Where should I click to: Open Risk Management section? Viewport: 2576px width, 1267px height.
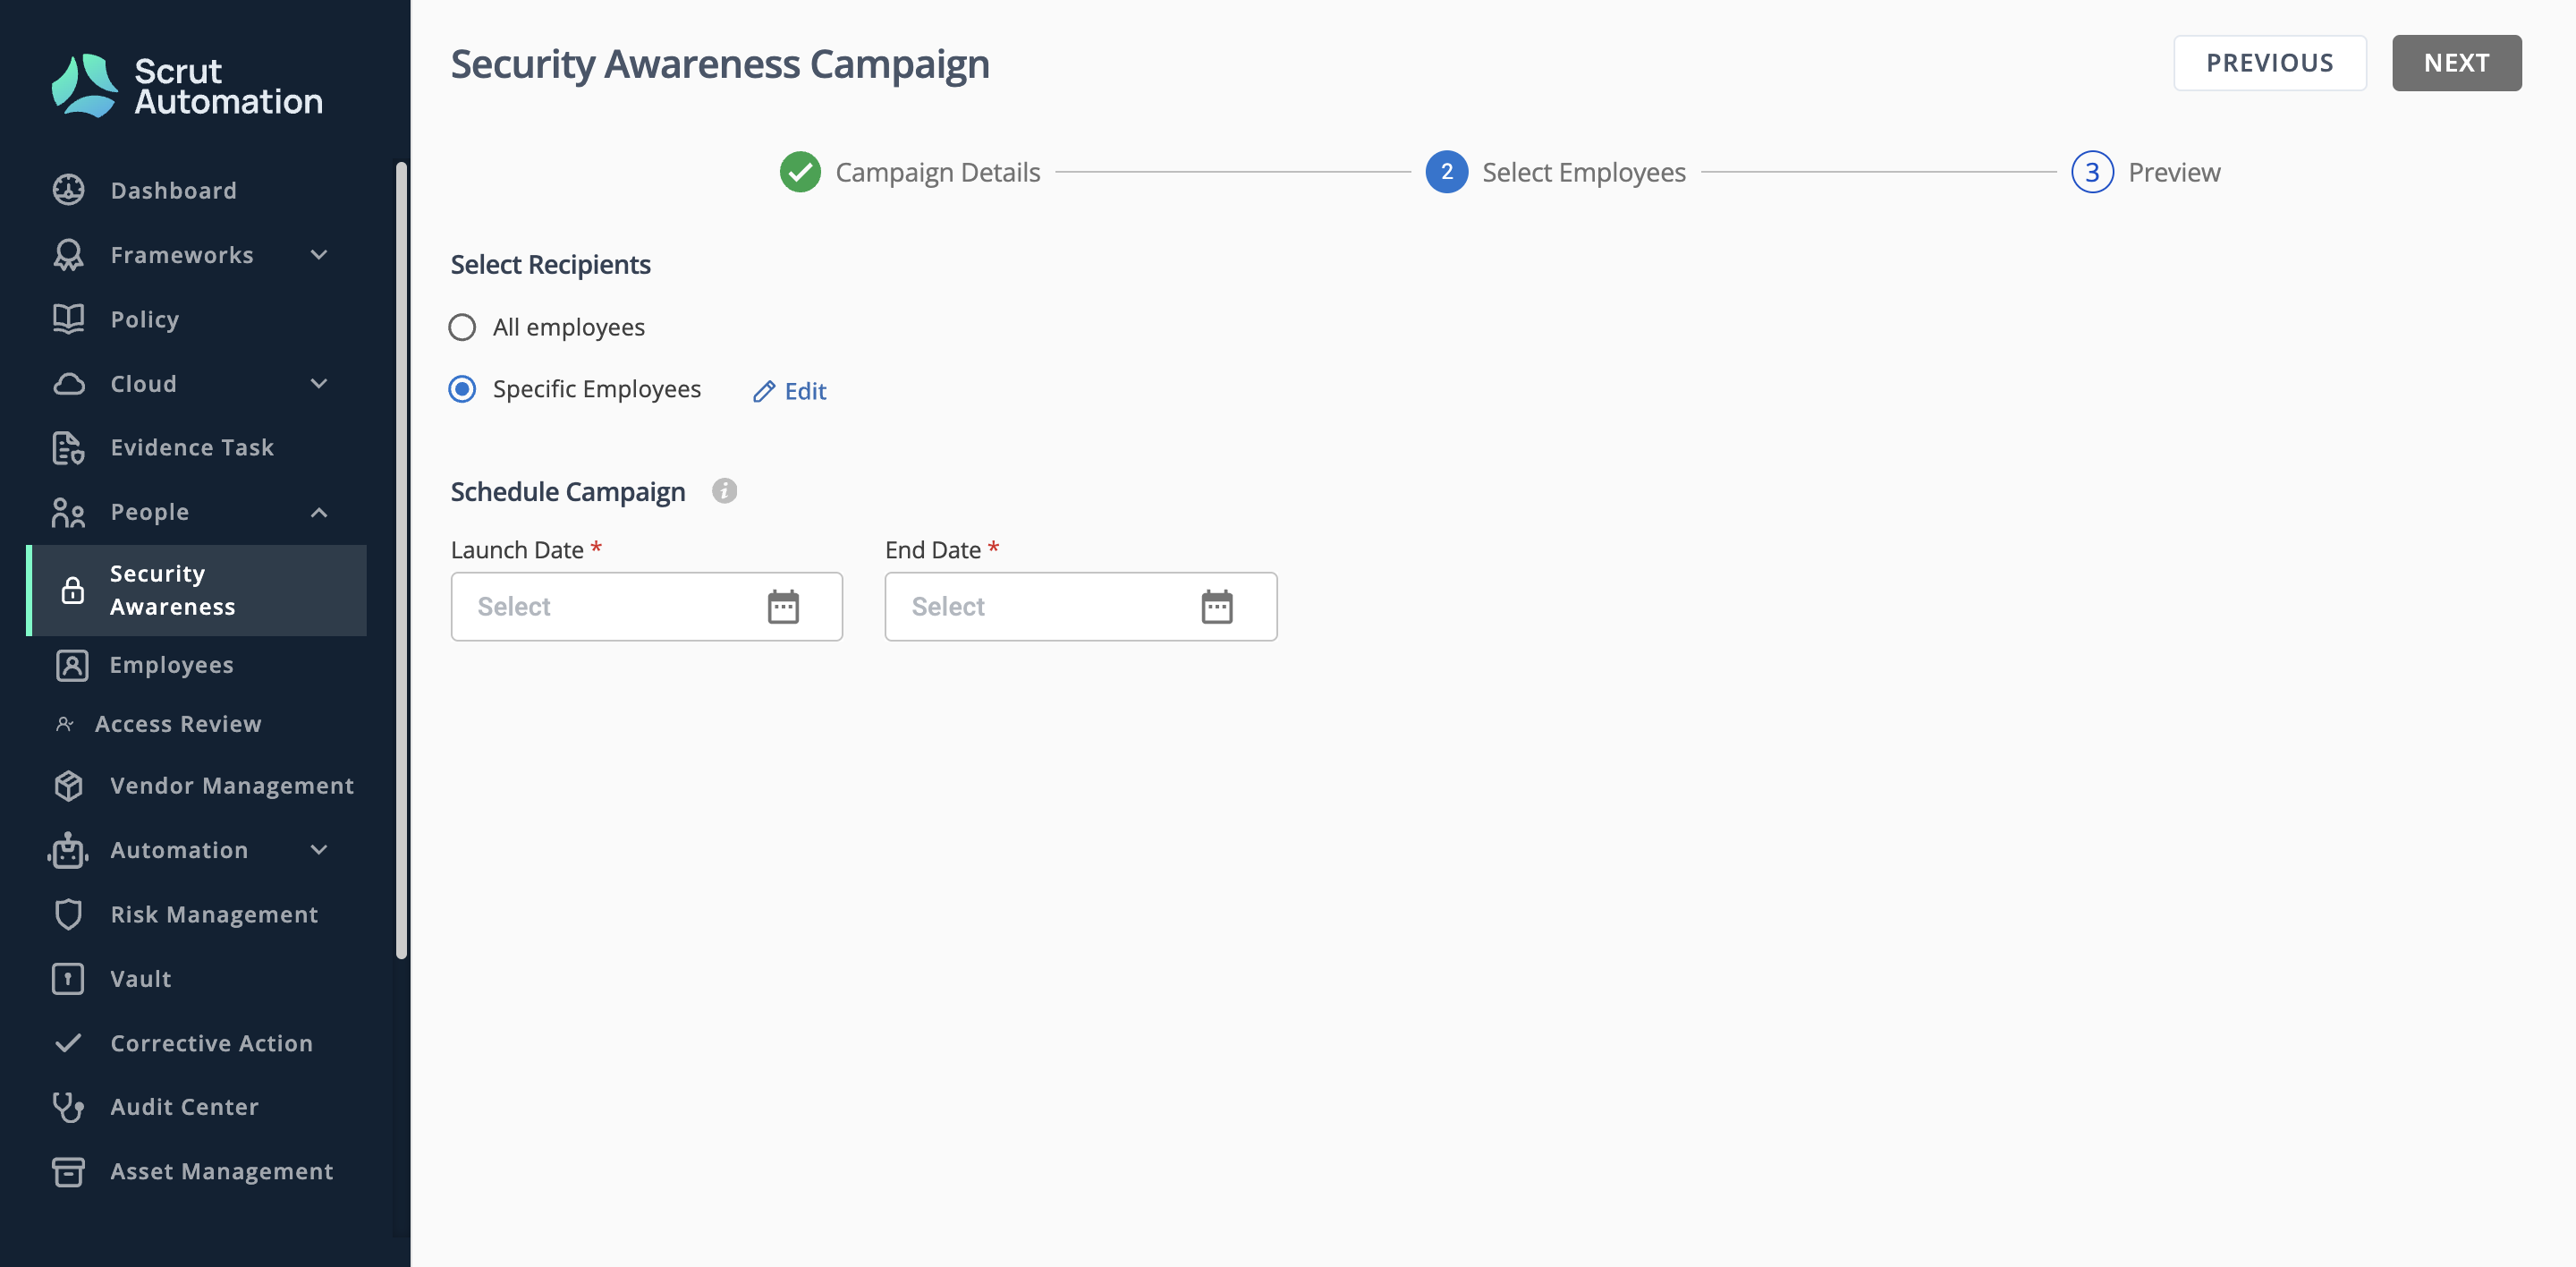click(x=214, y=914)
